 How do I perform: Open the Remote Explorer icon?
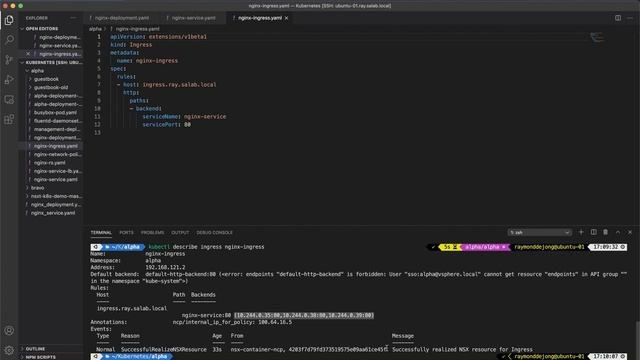9,99
